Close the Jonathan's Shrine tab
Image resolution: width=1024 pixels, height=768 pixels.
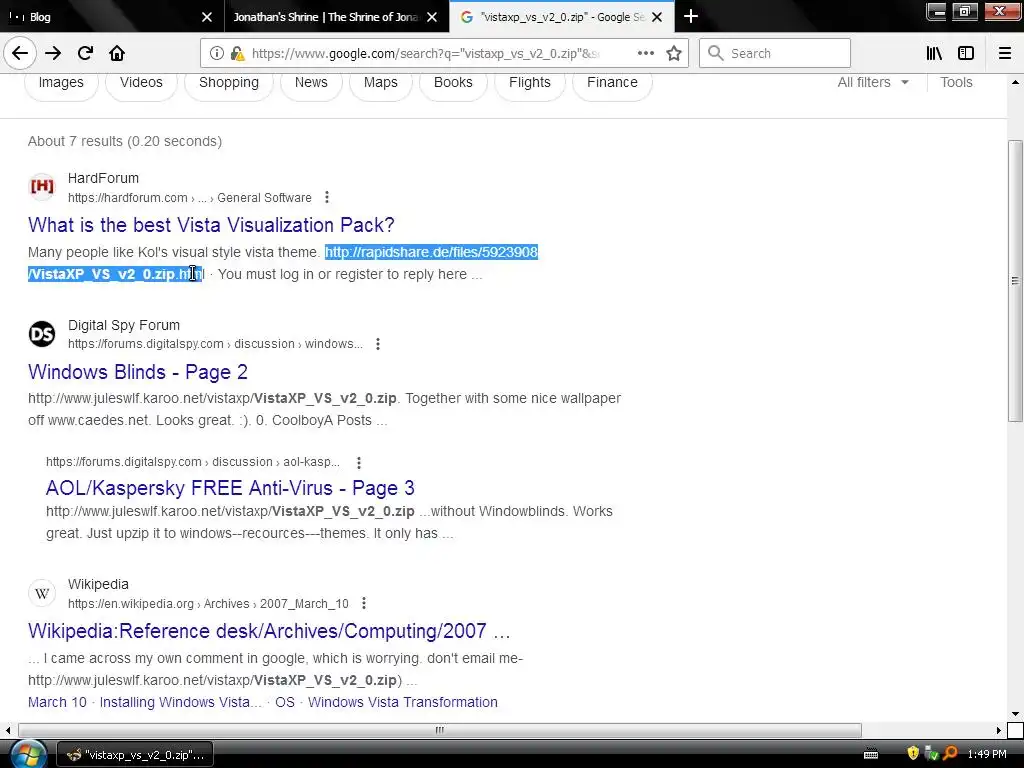coord(432,17)
